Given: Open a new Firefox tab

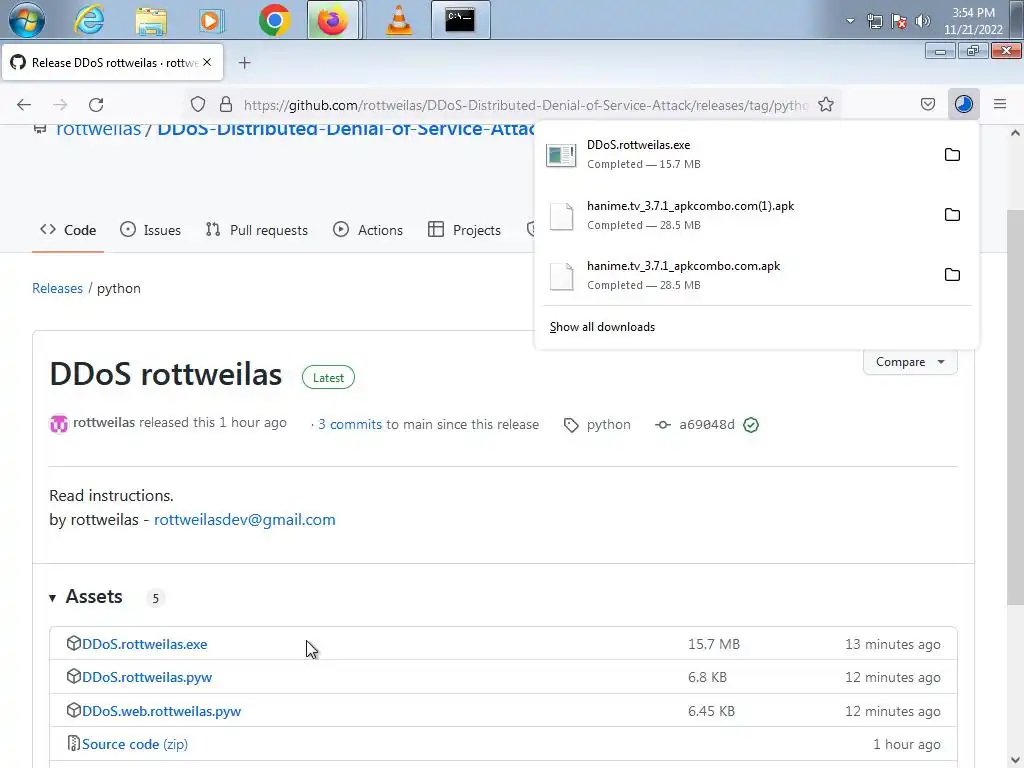Looking at the screenshot, I should click(244, 63).
